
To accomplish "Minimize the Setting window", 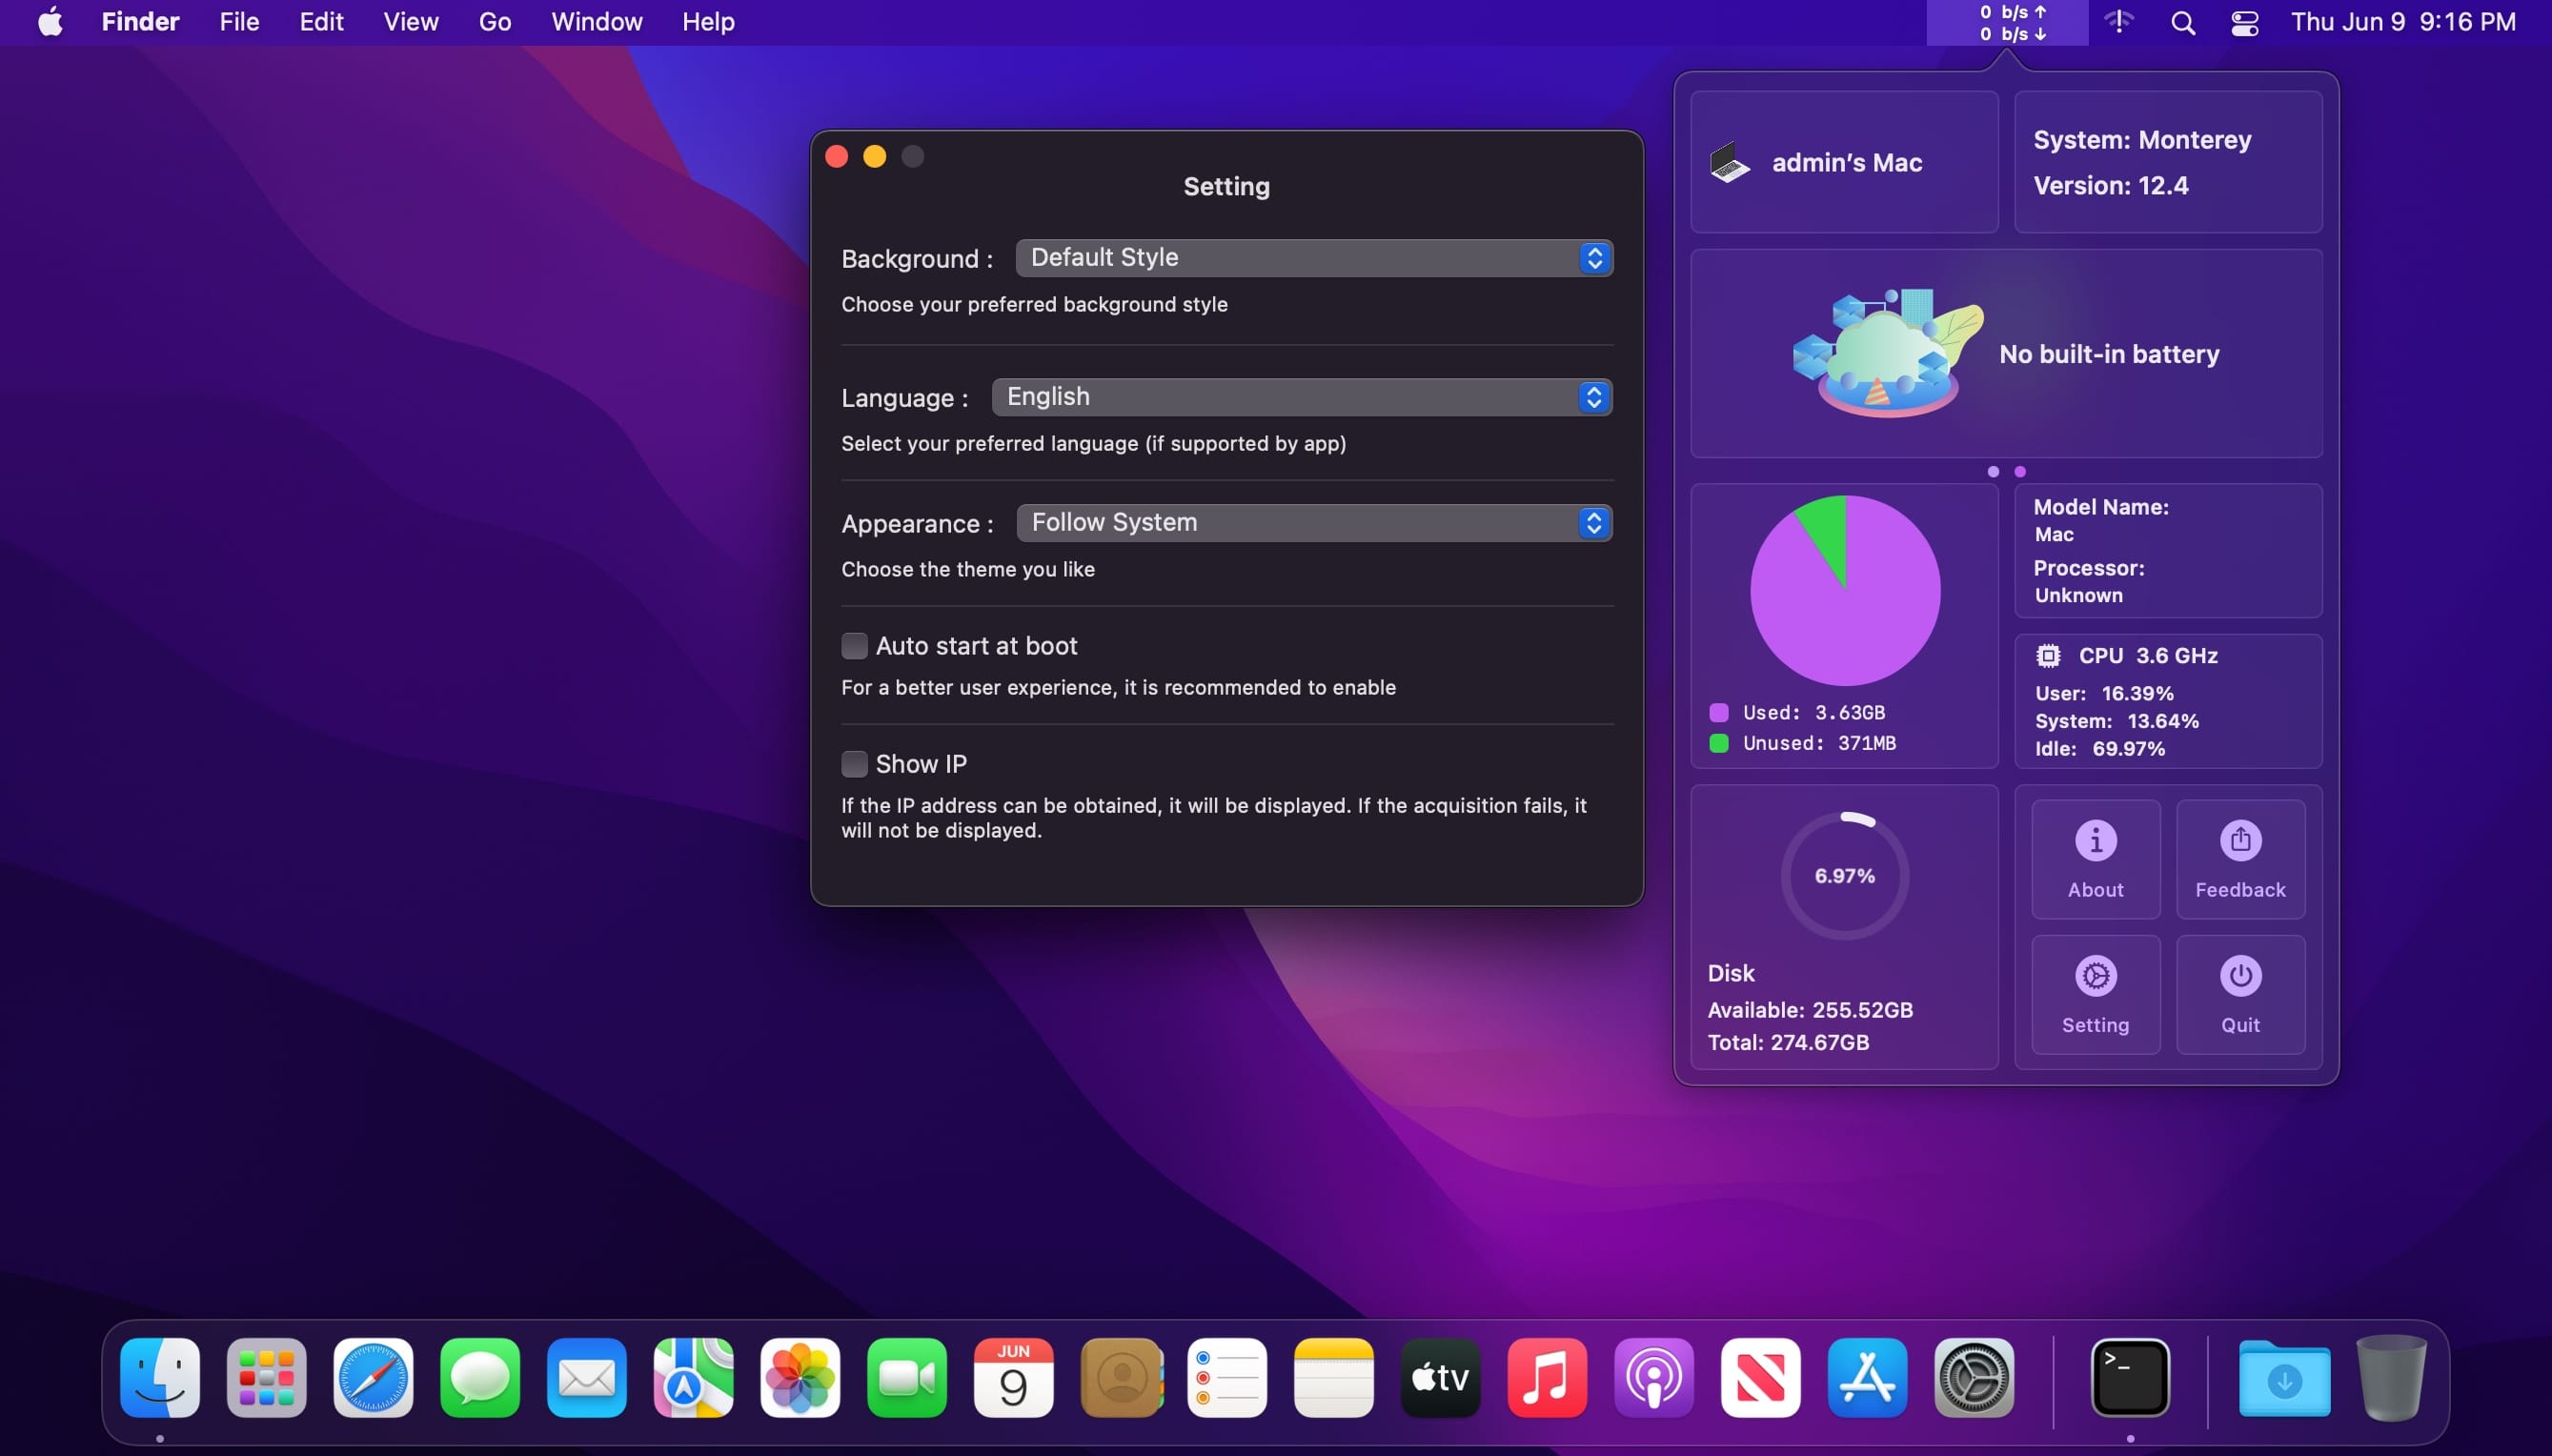I will tap(875, 156).
